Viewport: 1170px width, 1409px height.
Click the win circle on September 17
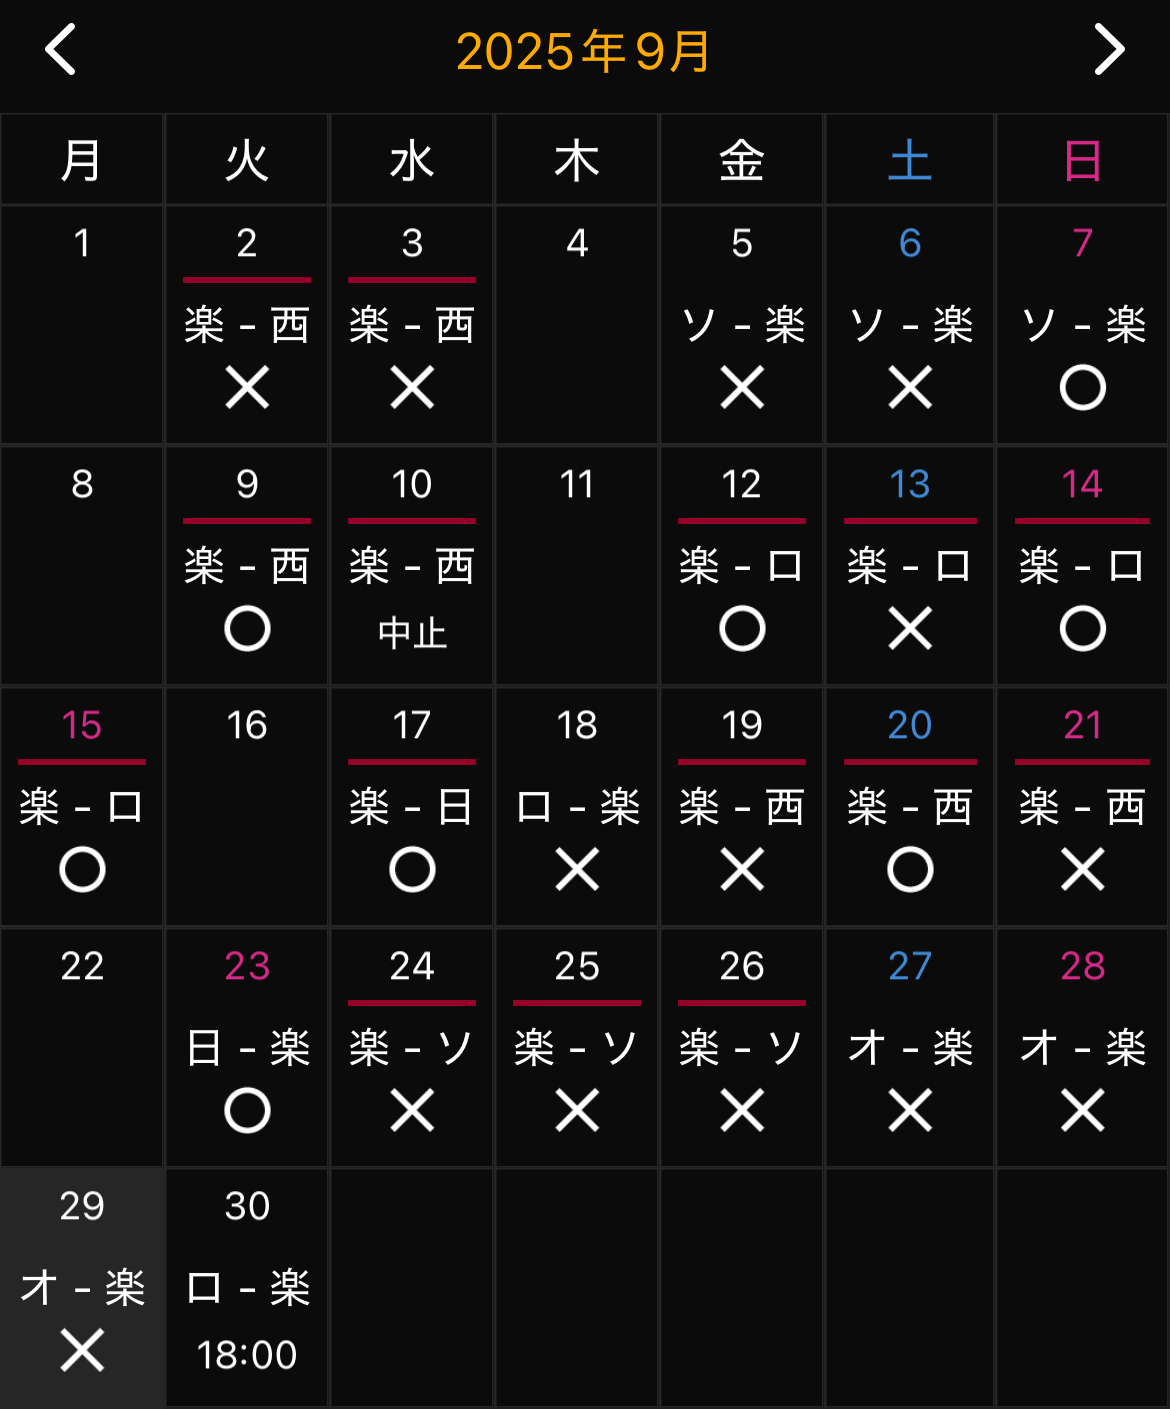point(412,870)
